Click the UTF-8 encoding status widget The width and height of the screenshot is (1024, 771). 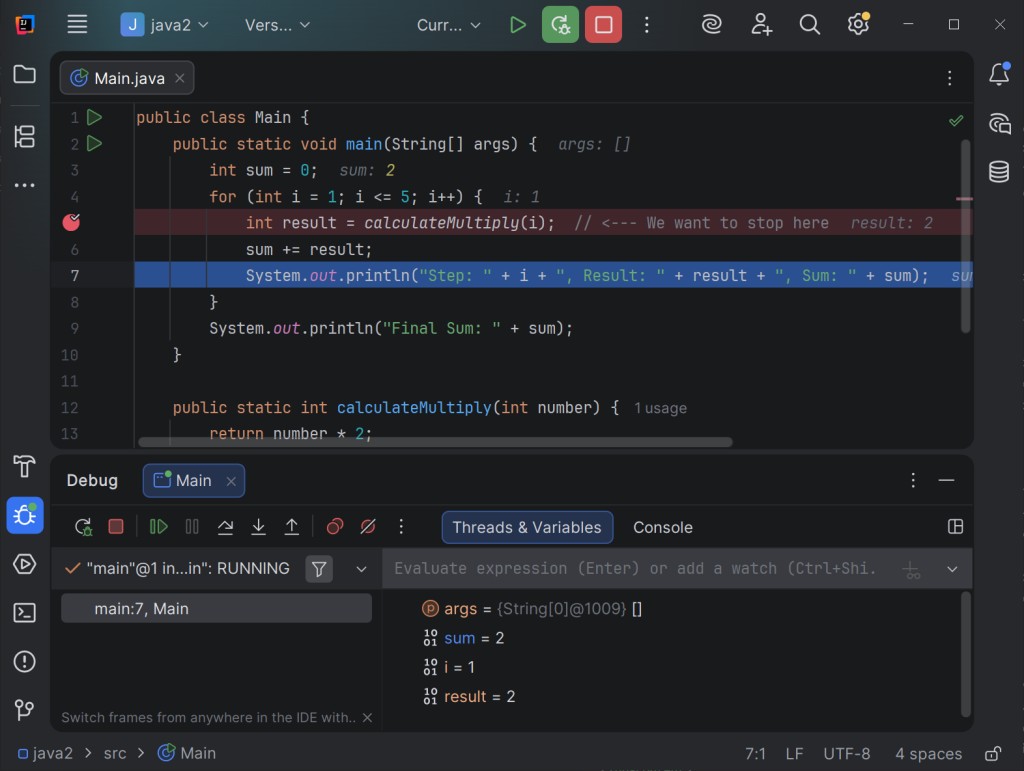846,754
